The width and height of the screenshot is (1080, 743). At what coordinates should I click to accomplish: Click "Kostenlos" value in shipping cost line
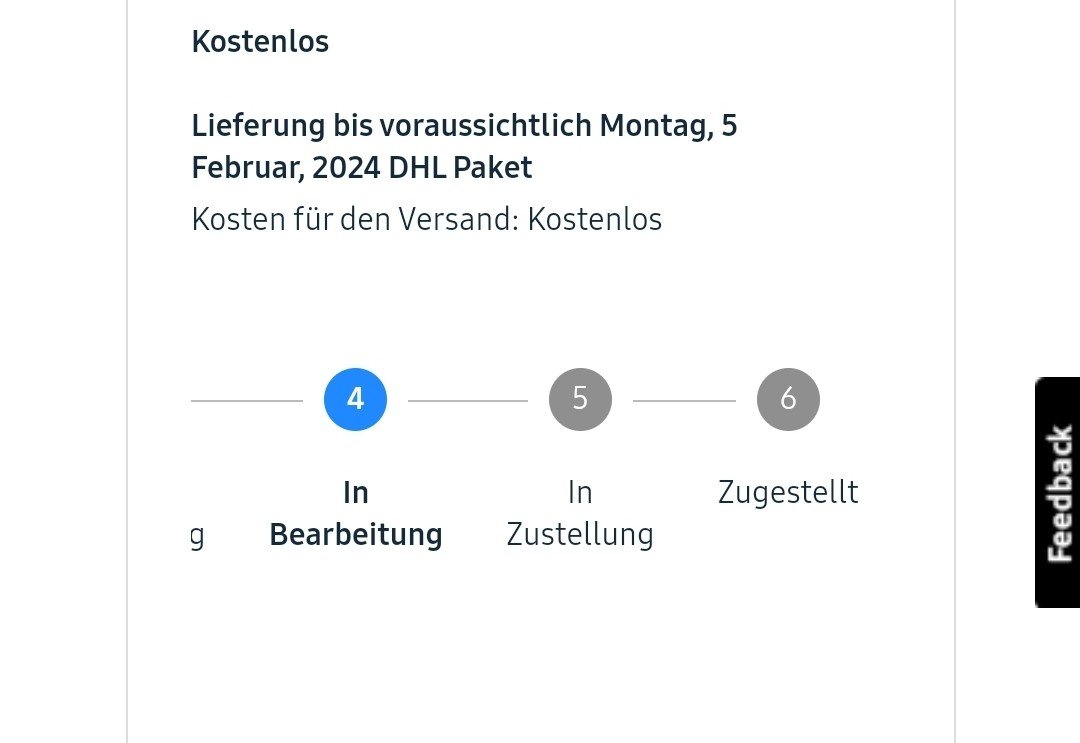pyautogui.click(x=595, y=220)
